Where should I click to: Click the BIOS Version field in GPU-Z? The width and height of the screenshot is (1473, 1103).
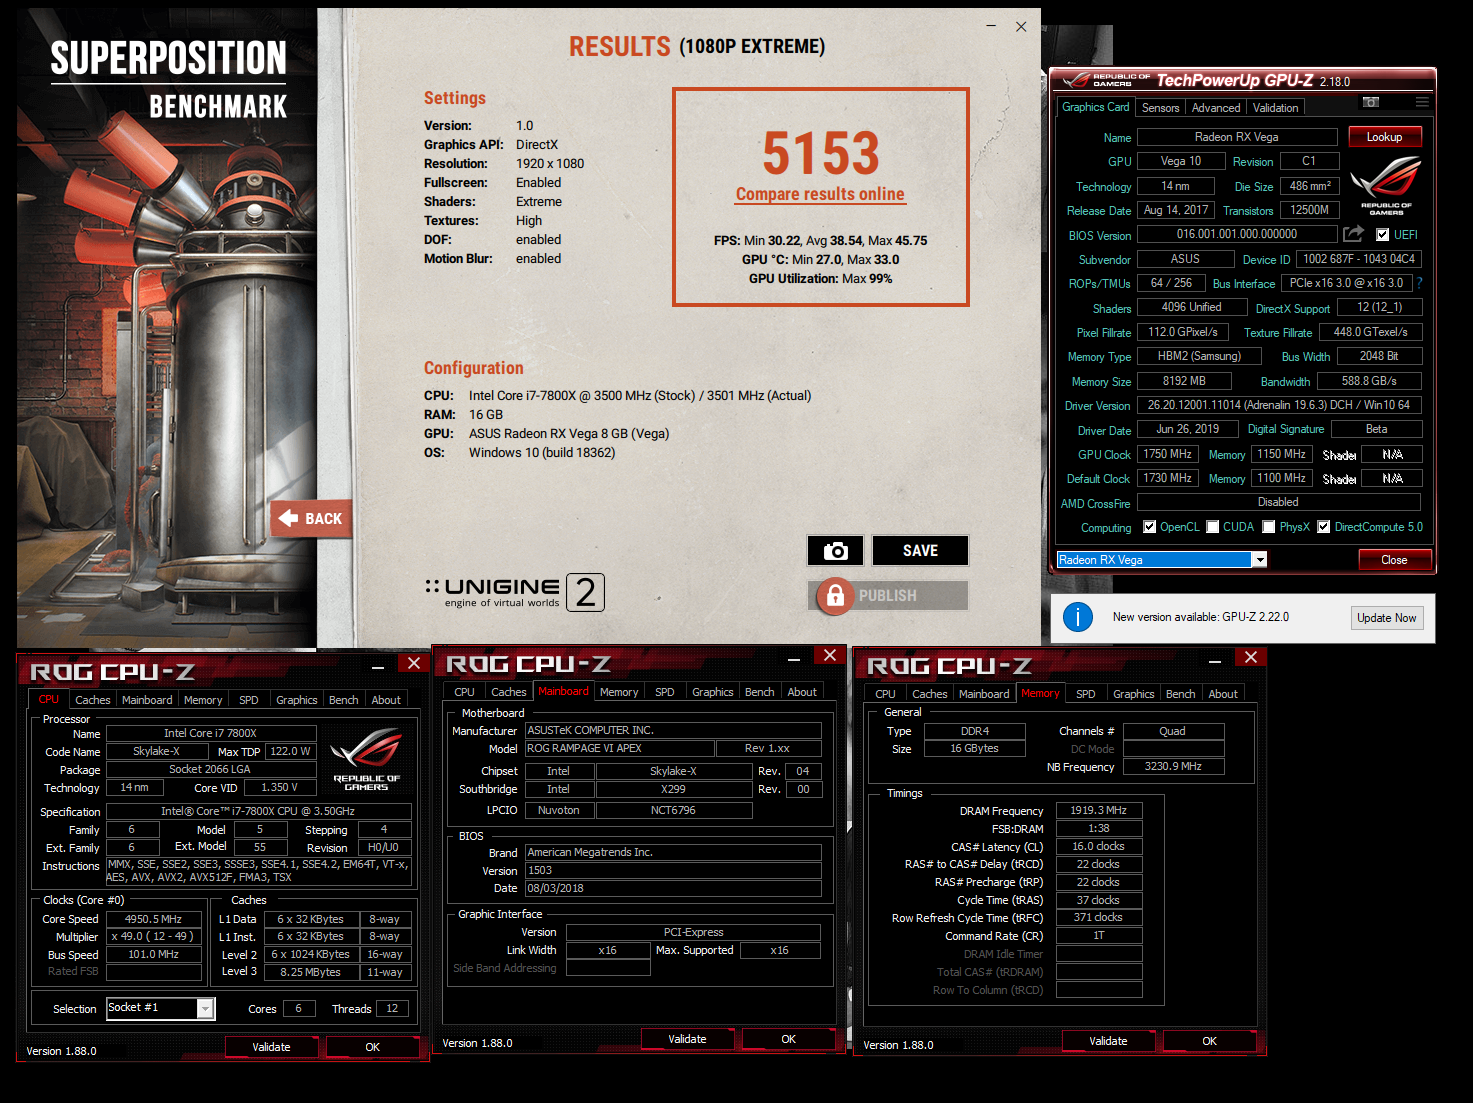pyautogui.click(x=1237, y=234)
